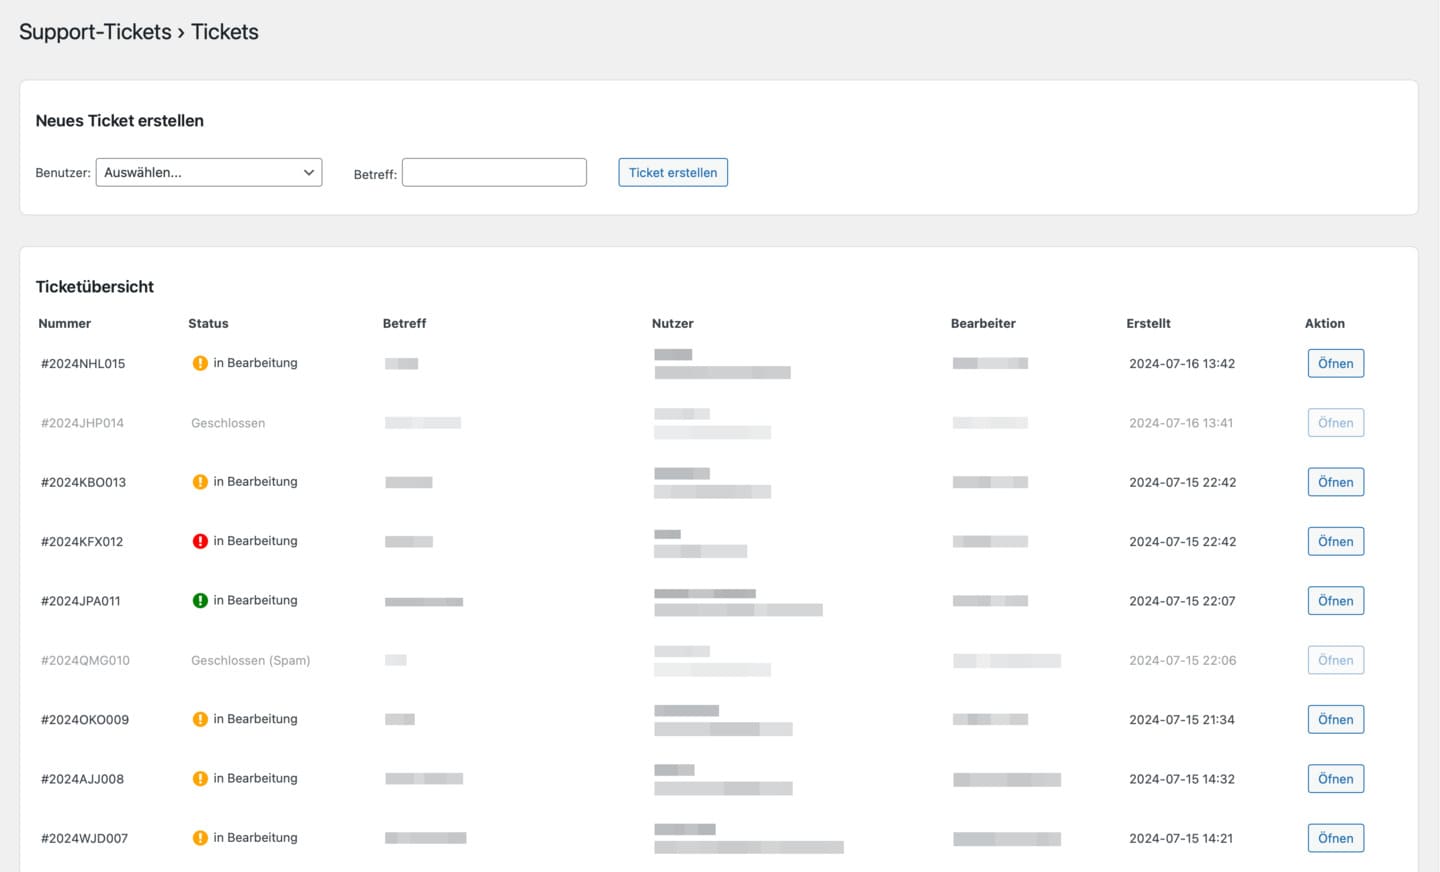Click orange status icon for ticket #2024KBO013
The width and height of the screenshot is (1440, 872).
tap(200, 482)
